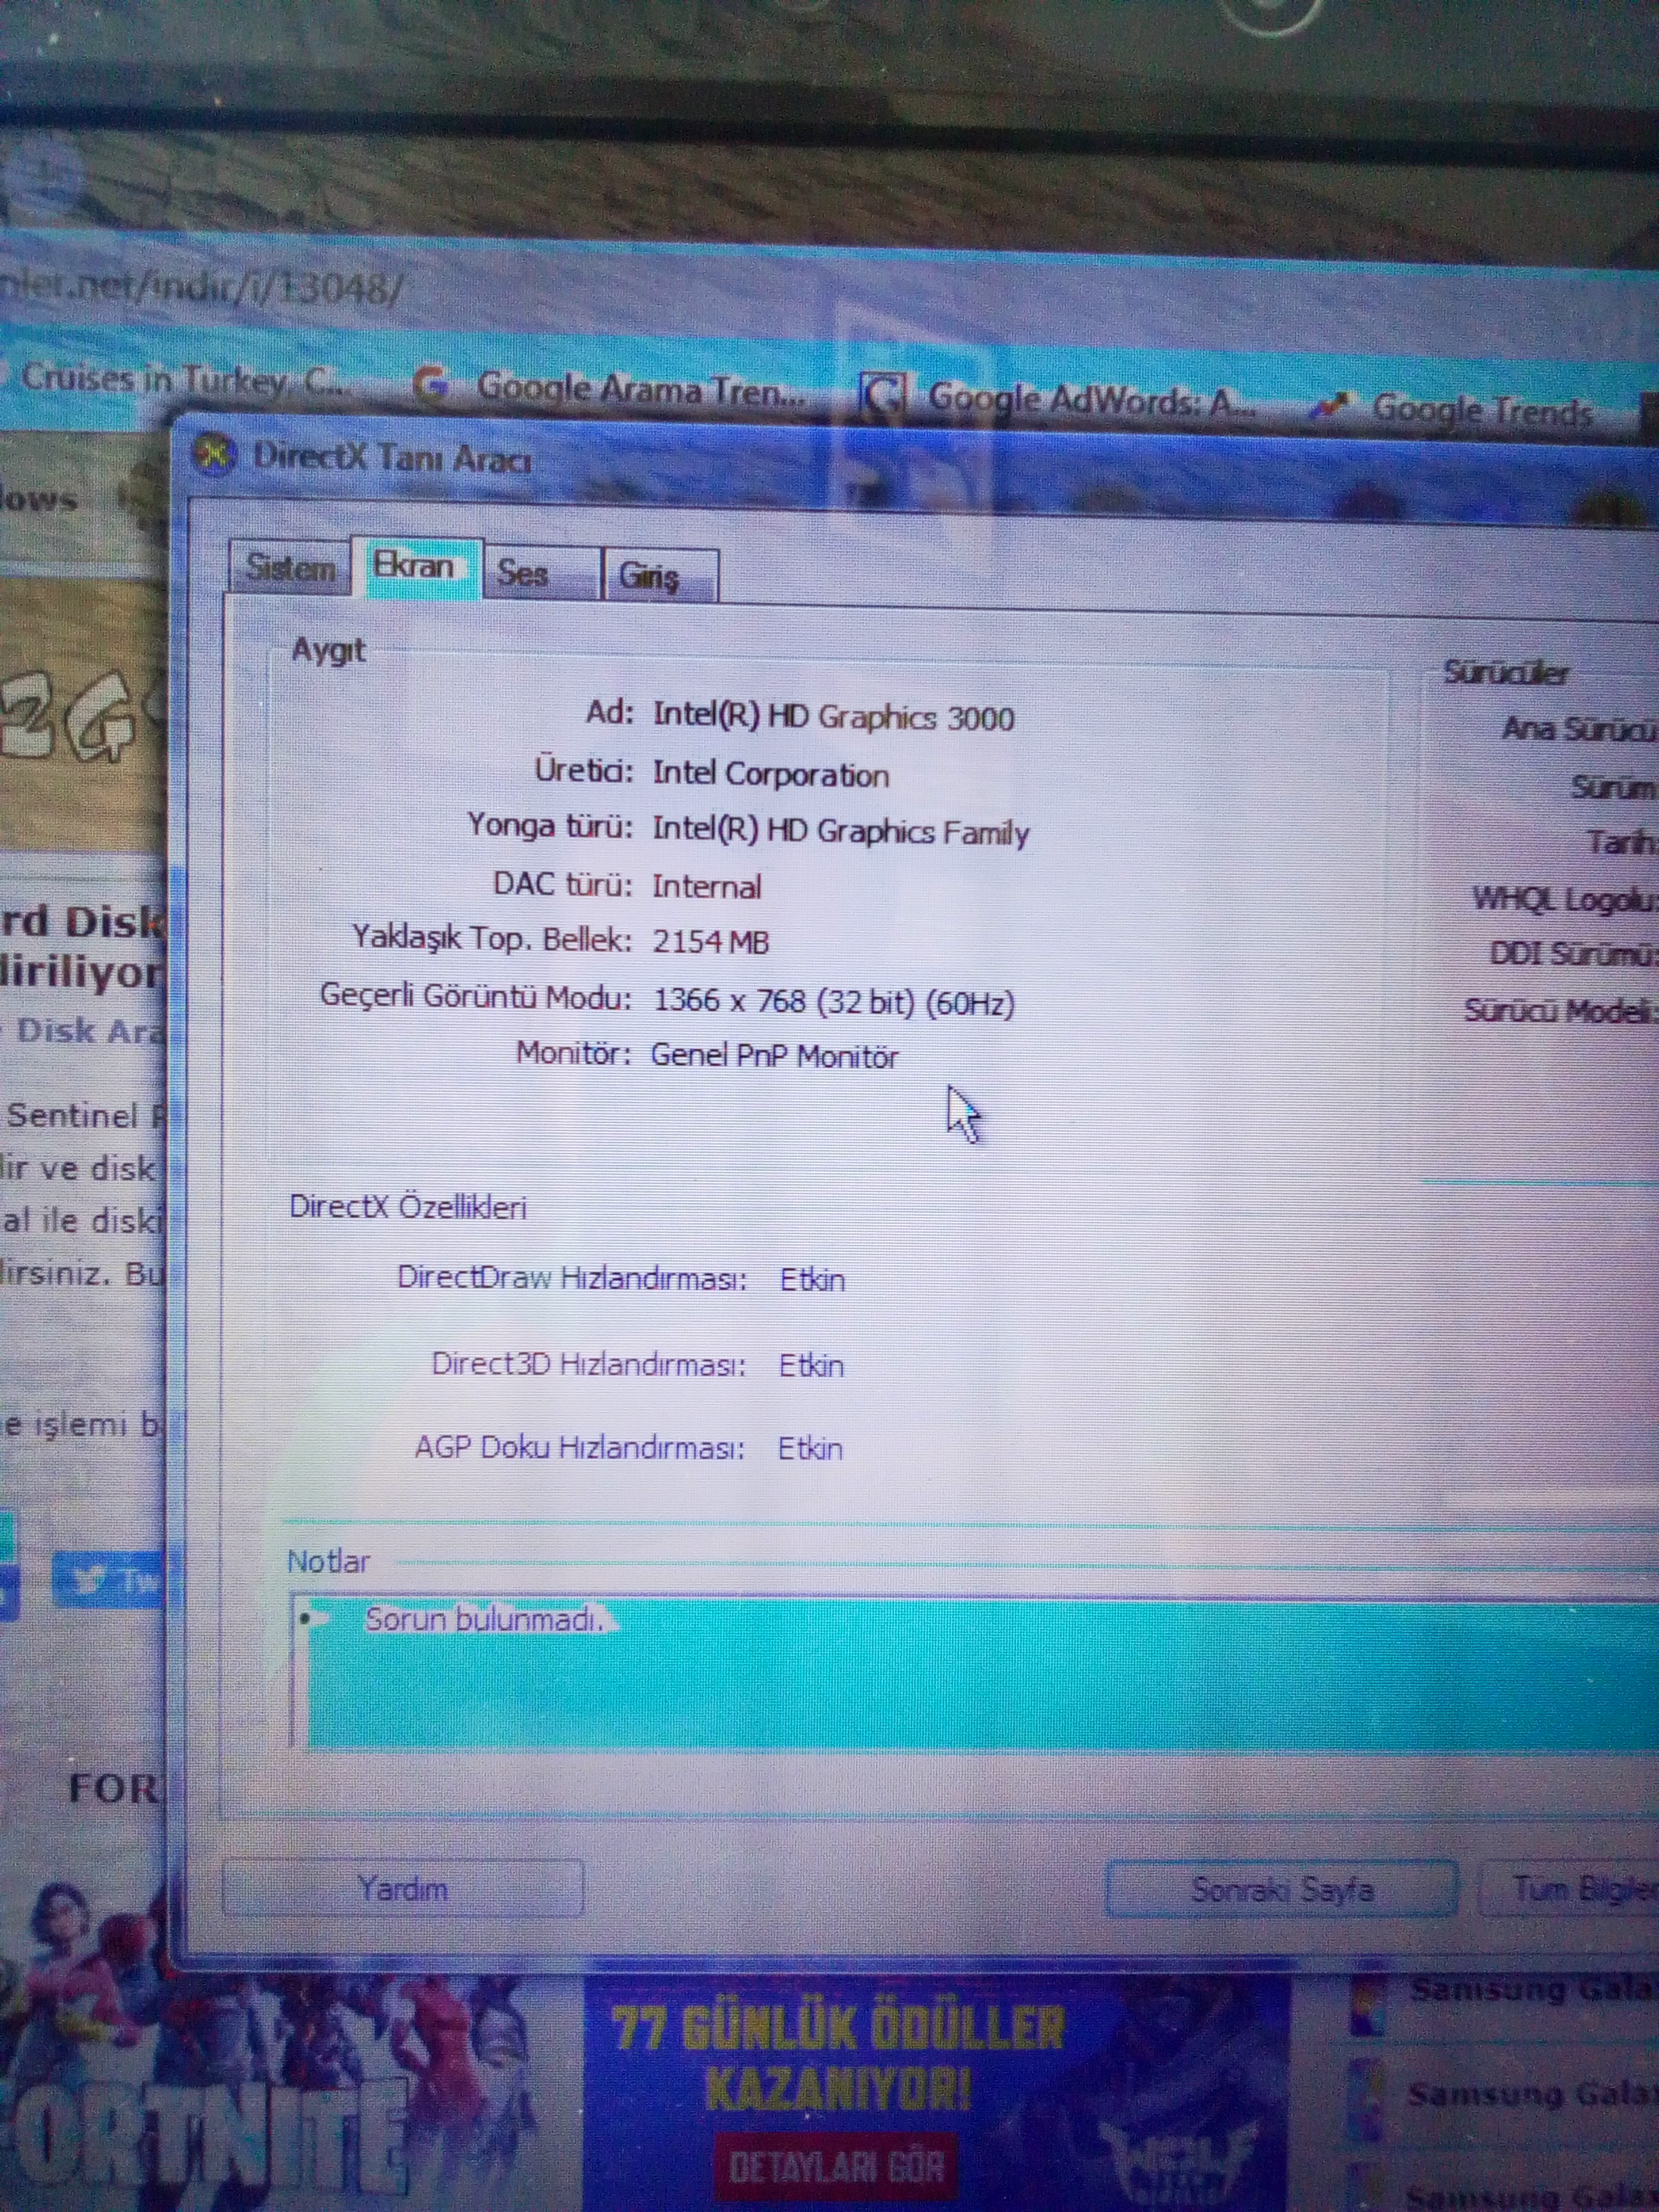
Task: Click the memory value 2154 MB
Action: (710, 941)
